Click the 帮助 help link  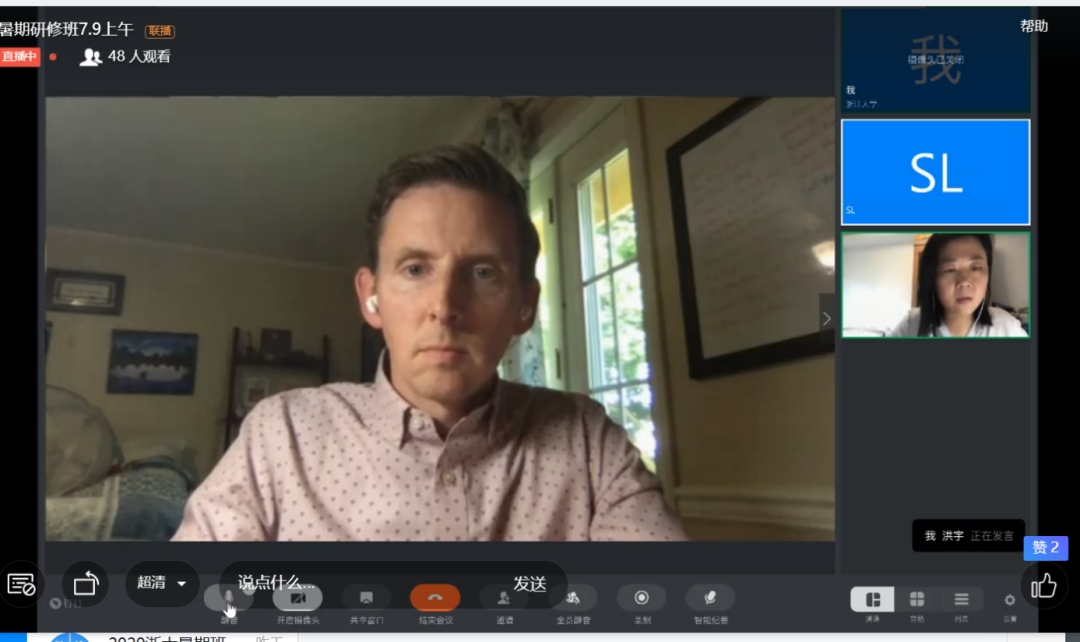(1034, 26)
